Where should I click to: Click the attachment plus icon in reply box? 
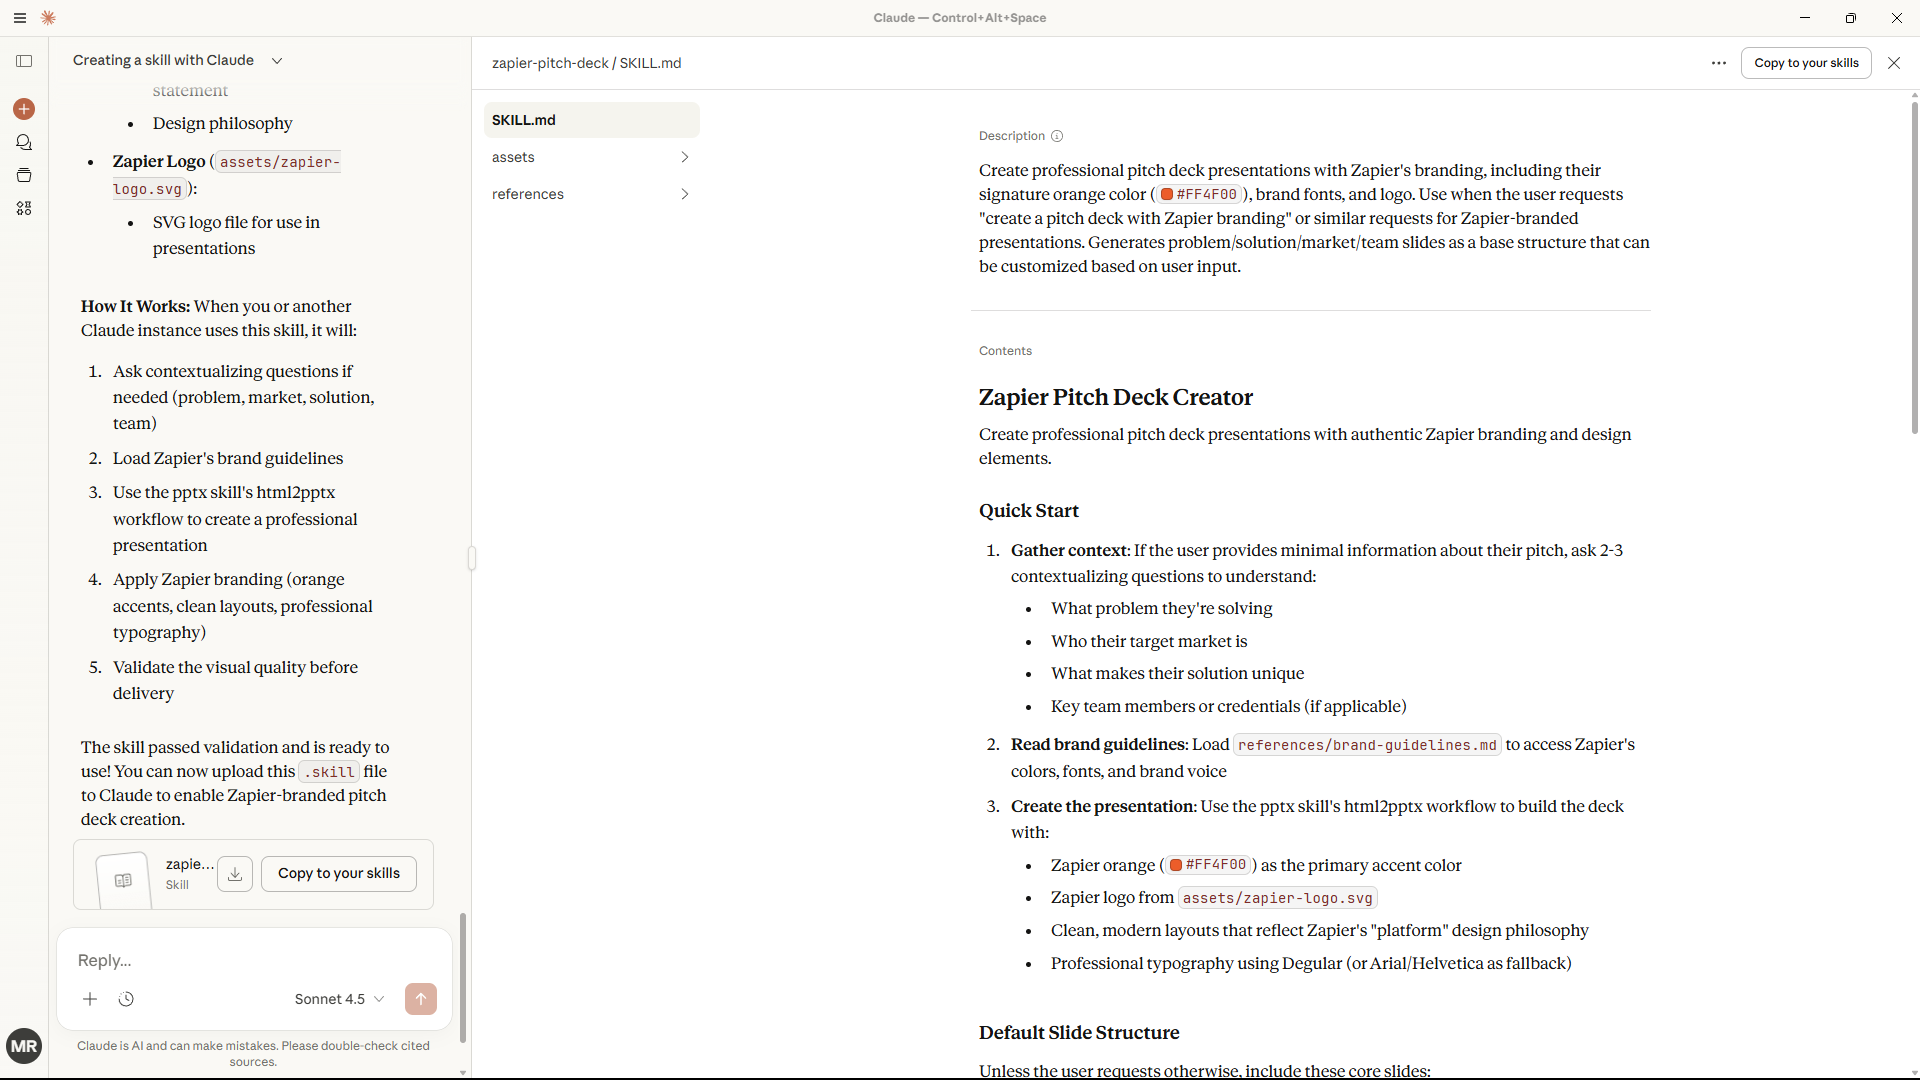[x=90, y=999]
